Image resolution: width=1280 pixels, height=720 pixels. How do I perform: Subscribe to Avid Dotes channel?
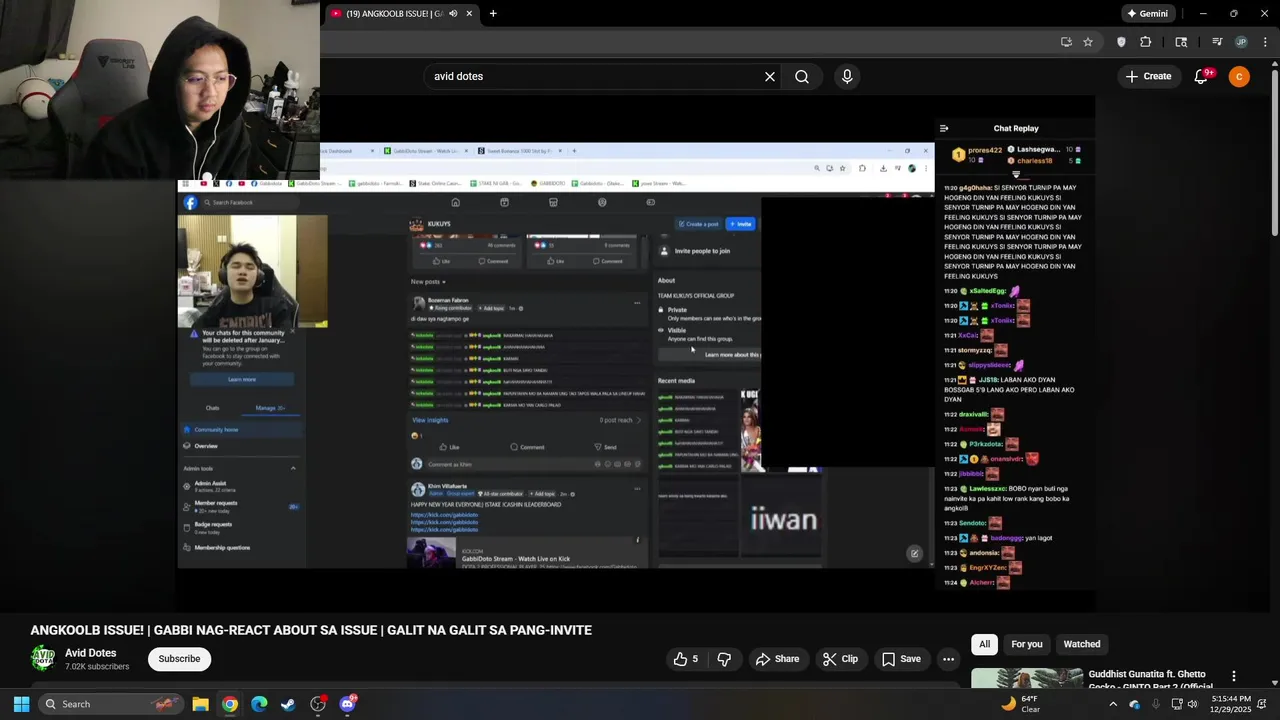(179, 659)
